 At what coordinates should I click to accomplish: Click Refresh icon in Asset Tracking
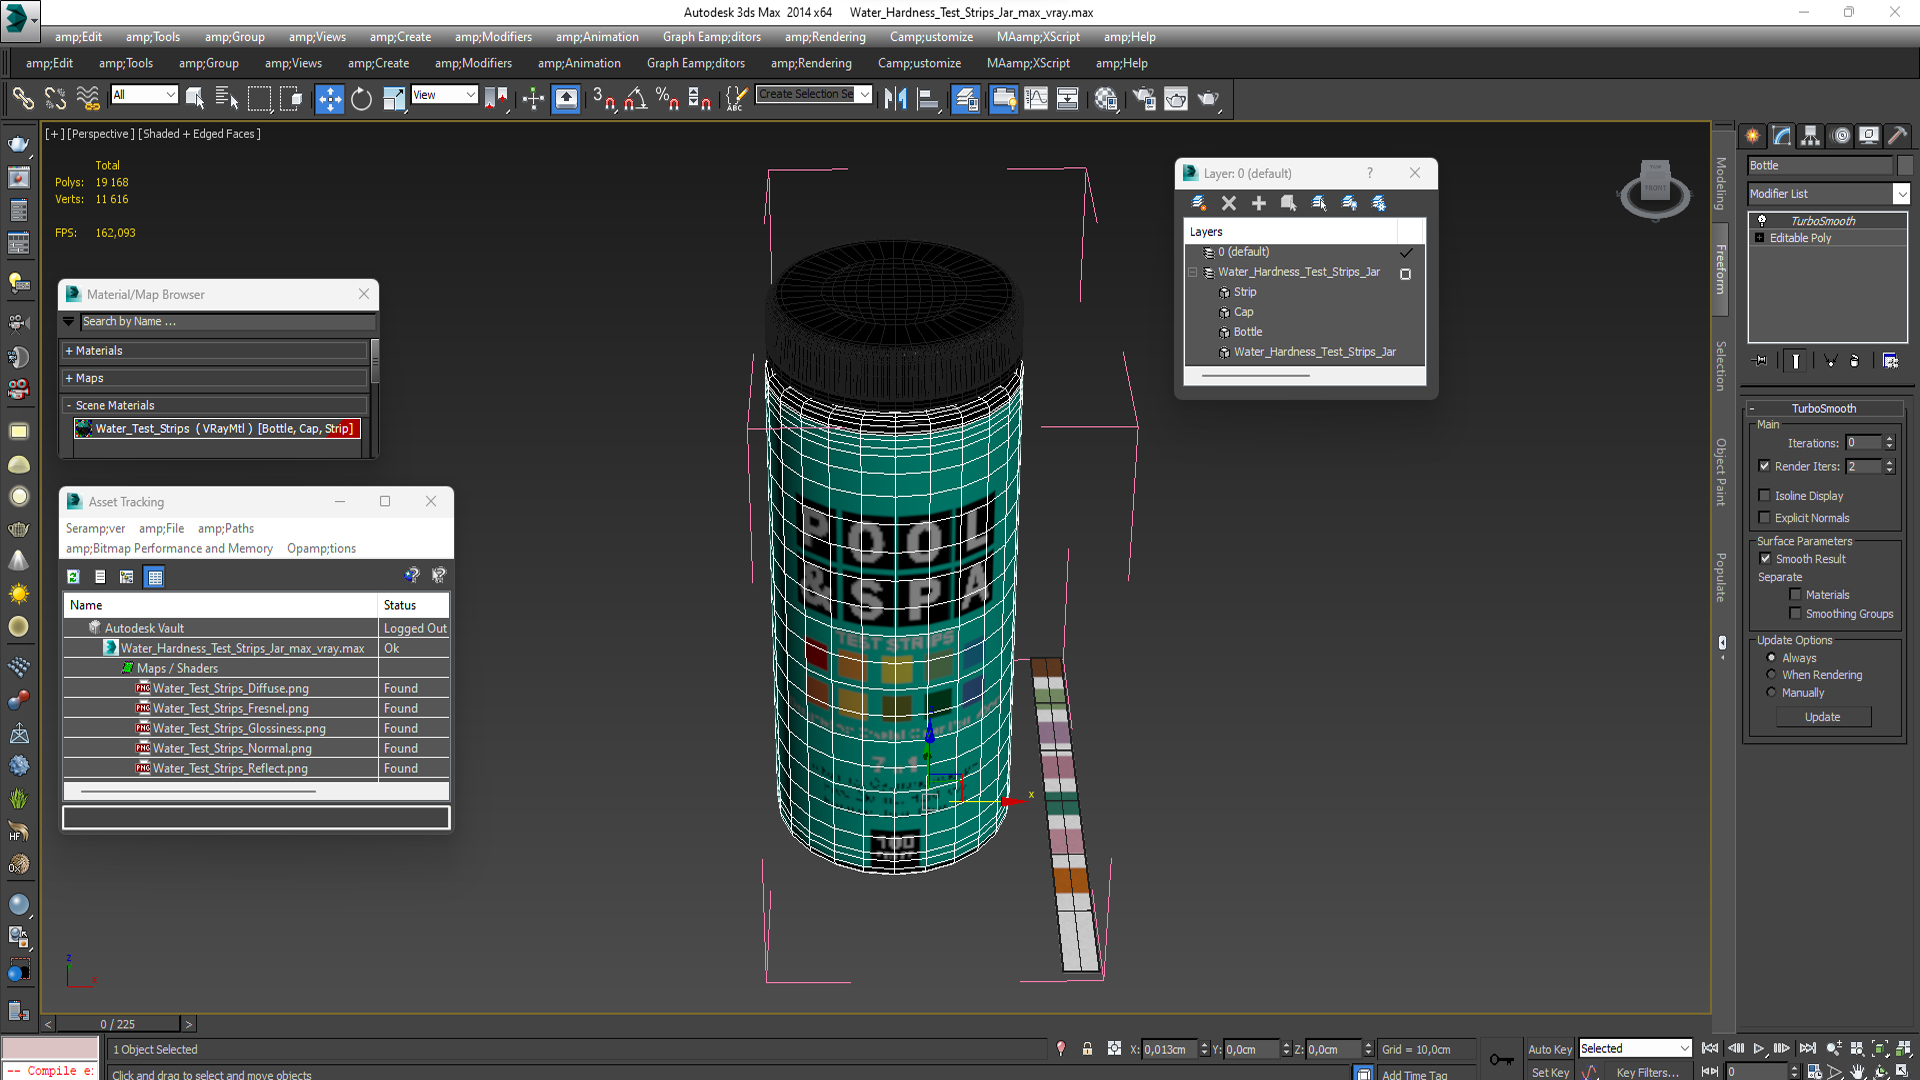pyautogui.click(x=73, y=577)
